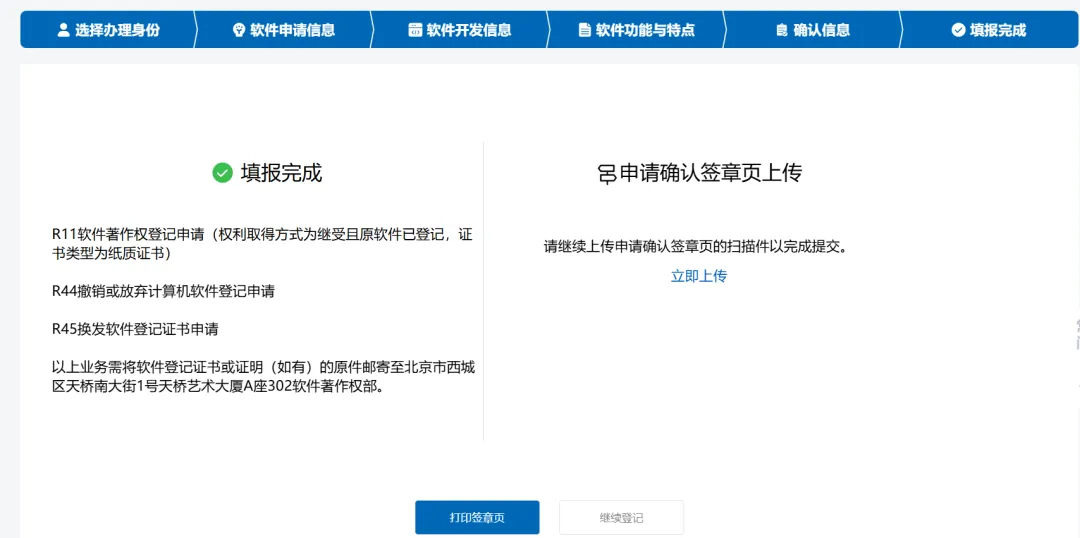Click the lightbulb icon beside 软件申请信息
The image size is (1080, 538).
pos(240,30)
